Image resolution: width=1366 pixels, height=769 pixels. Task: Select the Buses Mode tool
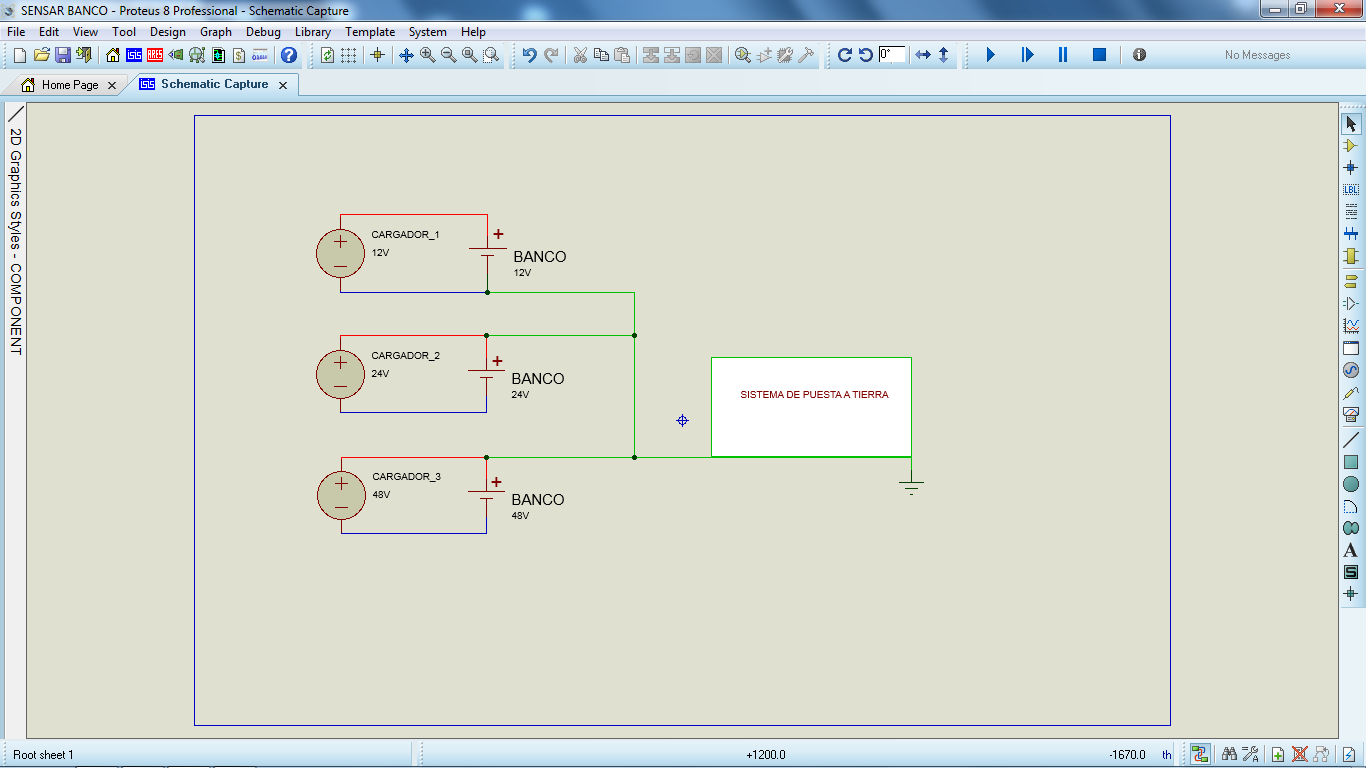pyautogui.click(x=1351, y=234)
